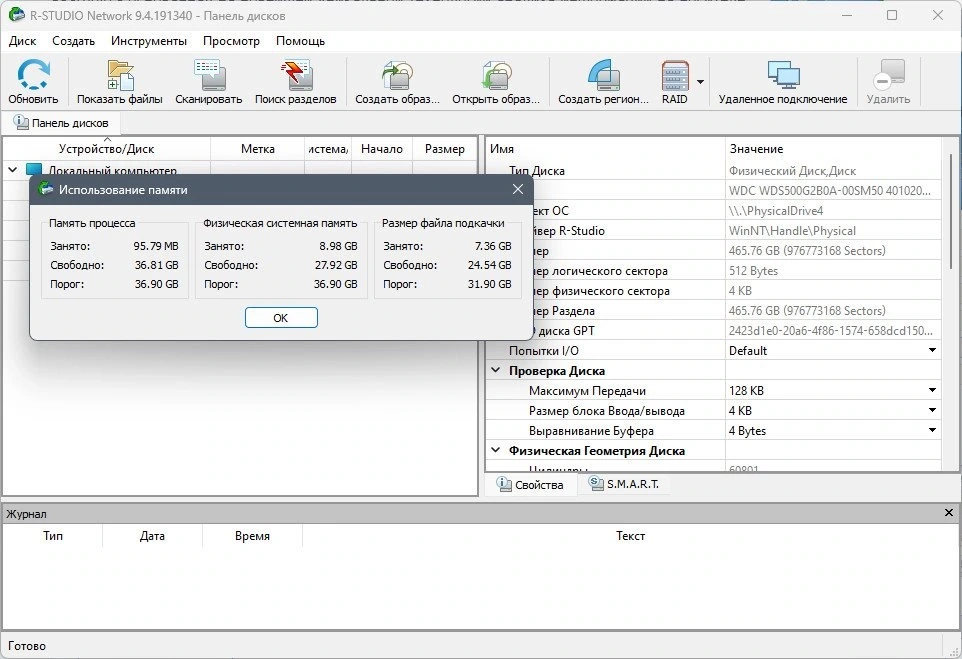Open RAID dropdown arrow in toolbar
The height and width of the screenshot is (659, 962).
coord(701,82)
